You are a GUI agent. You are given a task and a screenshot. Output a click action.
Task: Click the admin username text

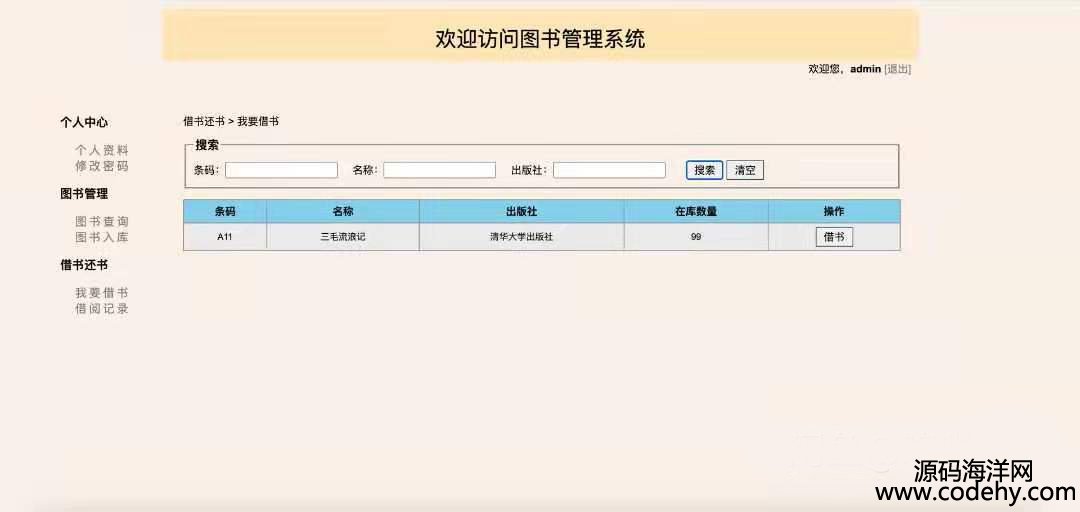click(865, 69)
